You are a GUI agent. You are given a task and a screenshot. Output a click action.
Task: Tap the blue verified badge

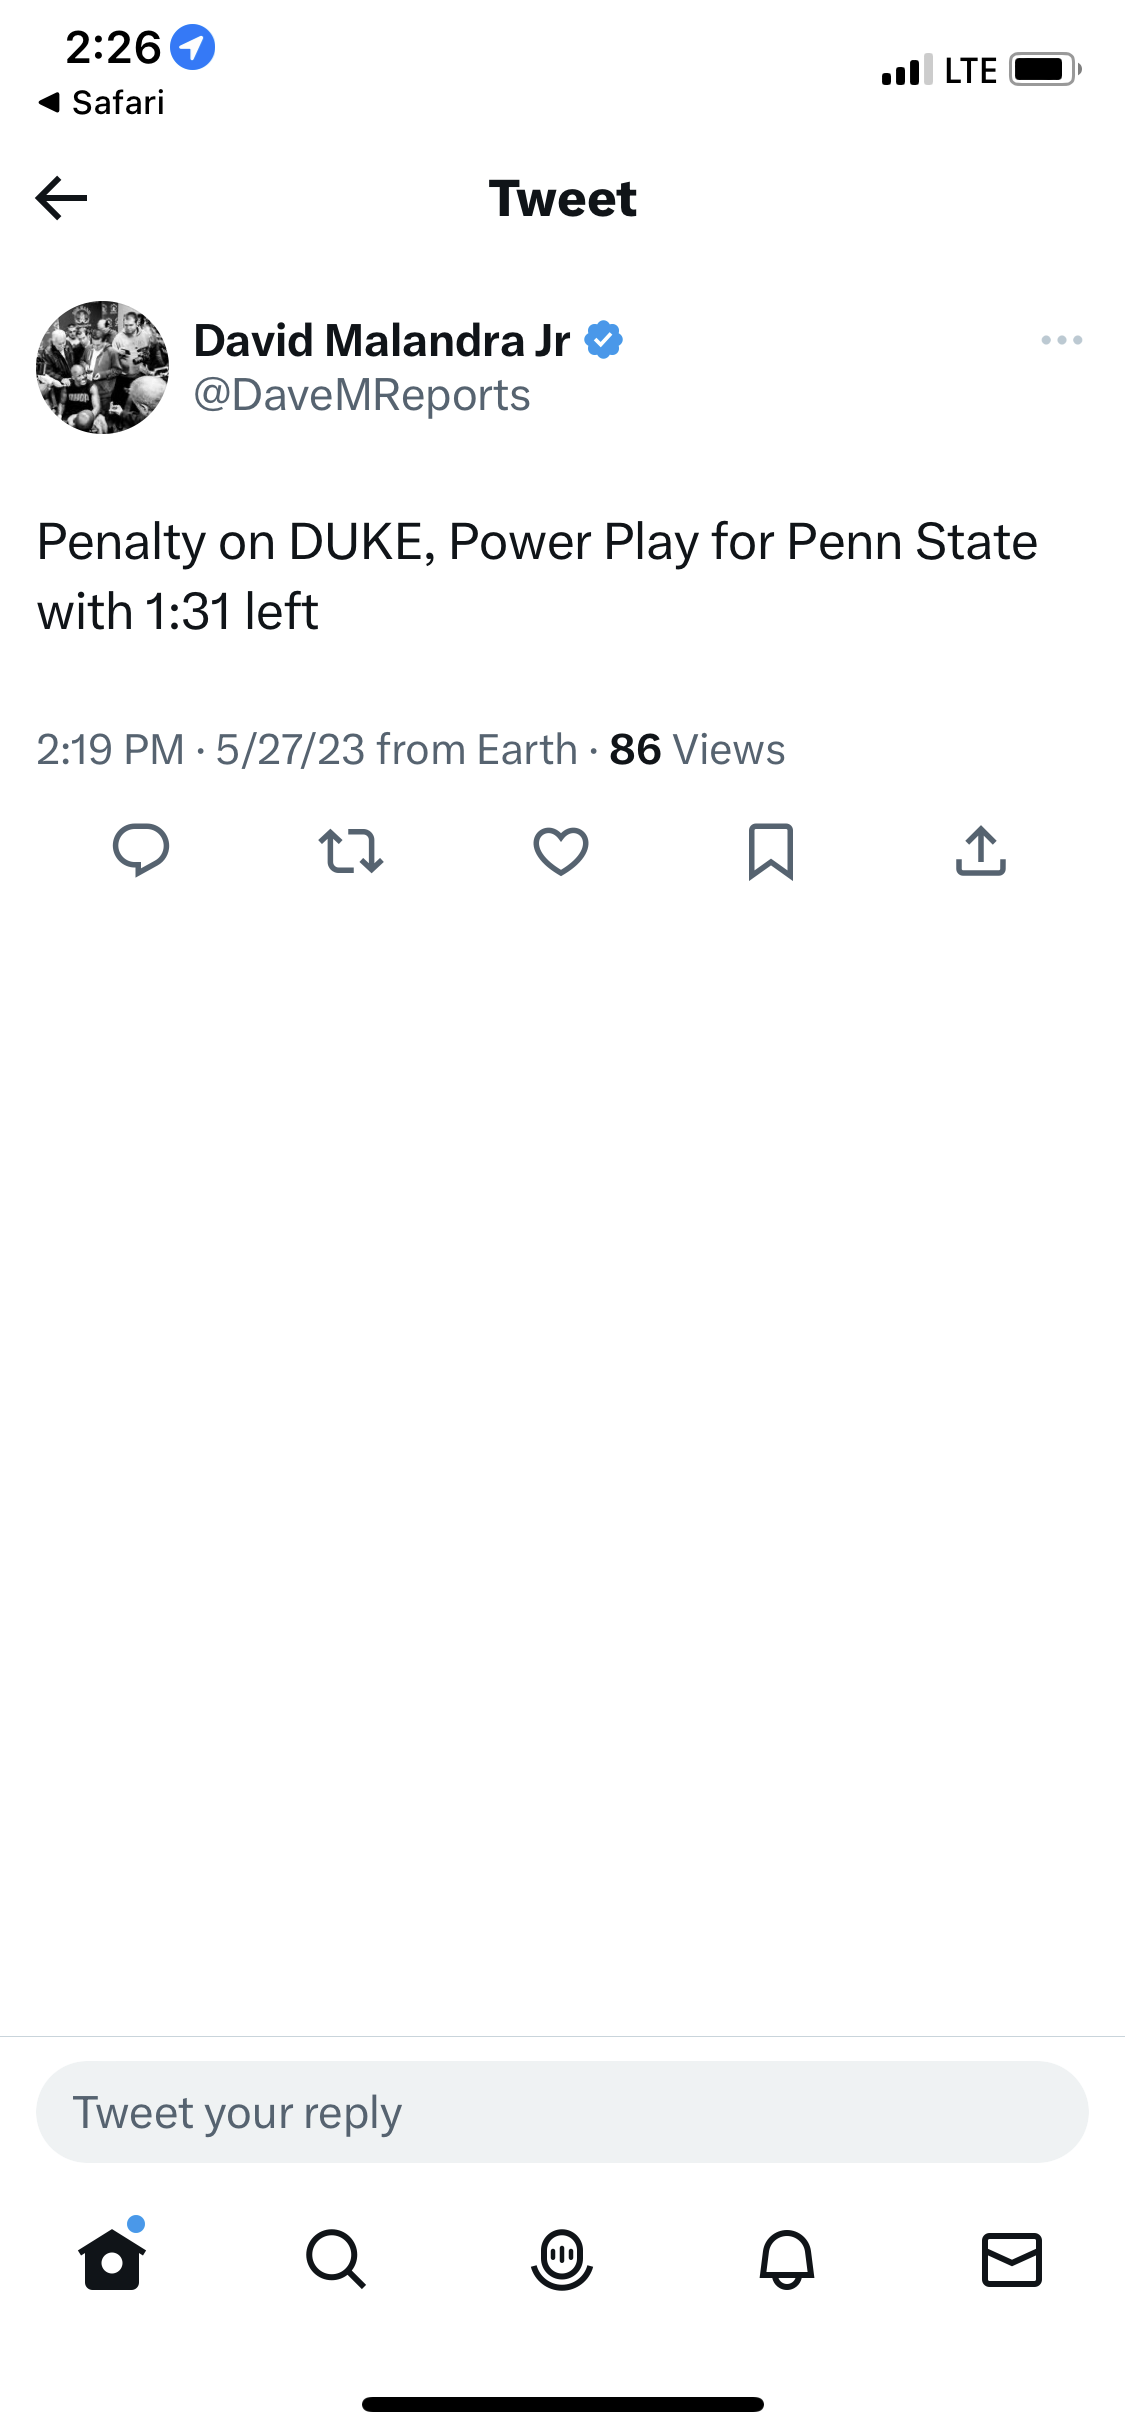[603, 340]
